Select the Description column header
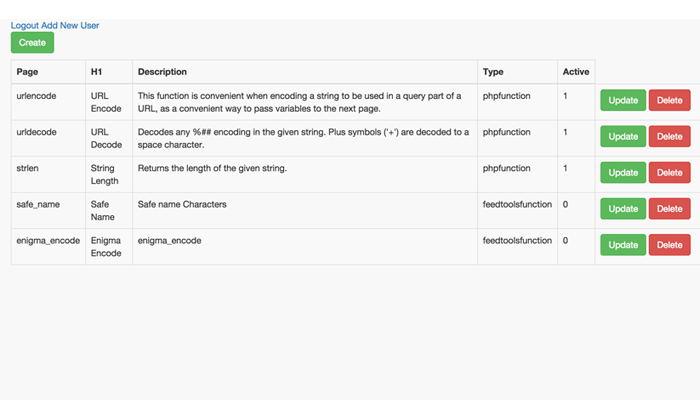The width and height of the screenshot is (700, 400). point(162,72)
